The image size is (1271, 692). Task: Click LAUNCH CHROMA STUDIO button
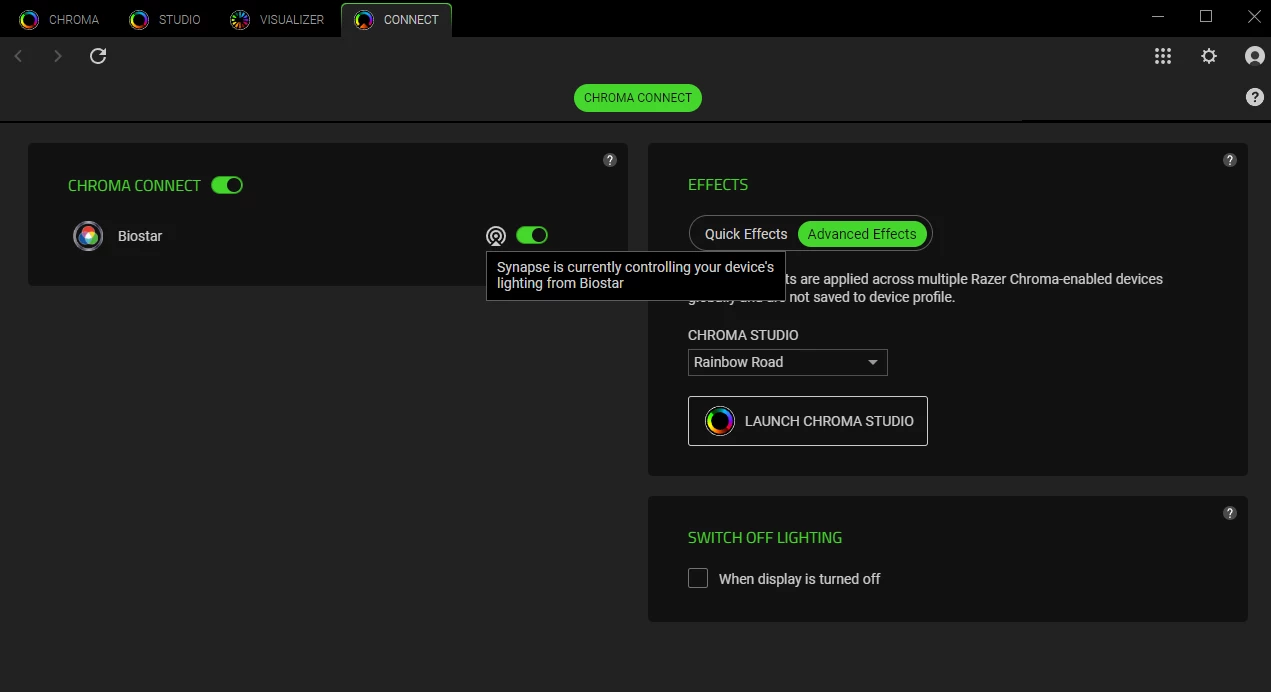click(808, 421)
